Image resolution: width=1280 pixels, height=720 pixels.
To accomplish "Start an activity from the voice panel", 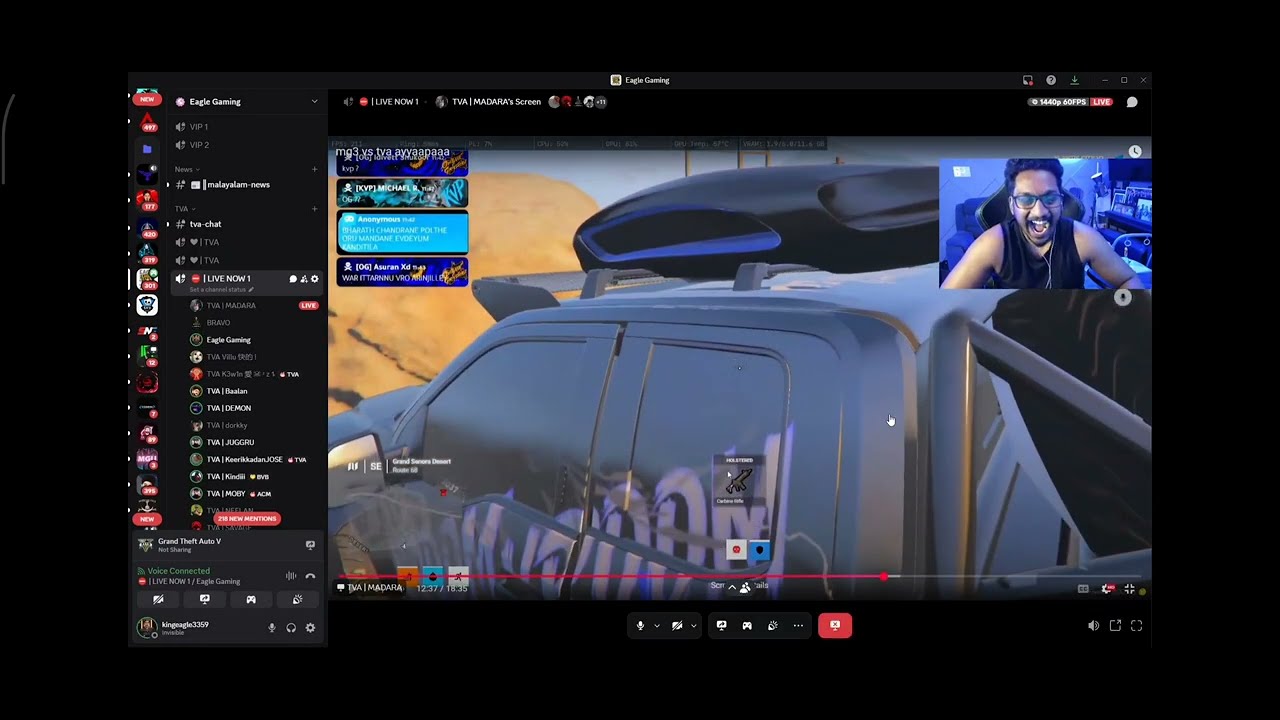I will [x=251, y=600].
